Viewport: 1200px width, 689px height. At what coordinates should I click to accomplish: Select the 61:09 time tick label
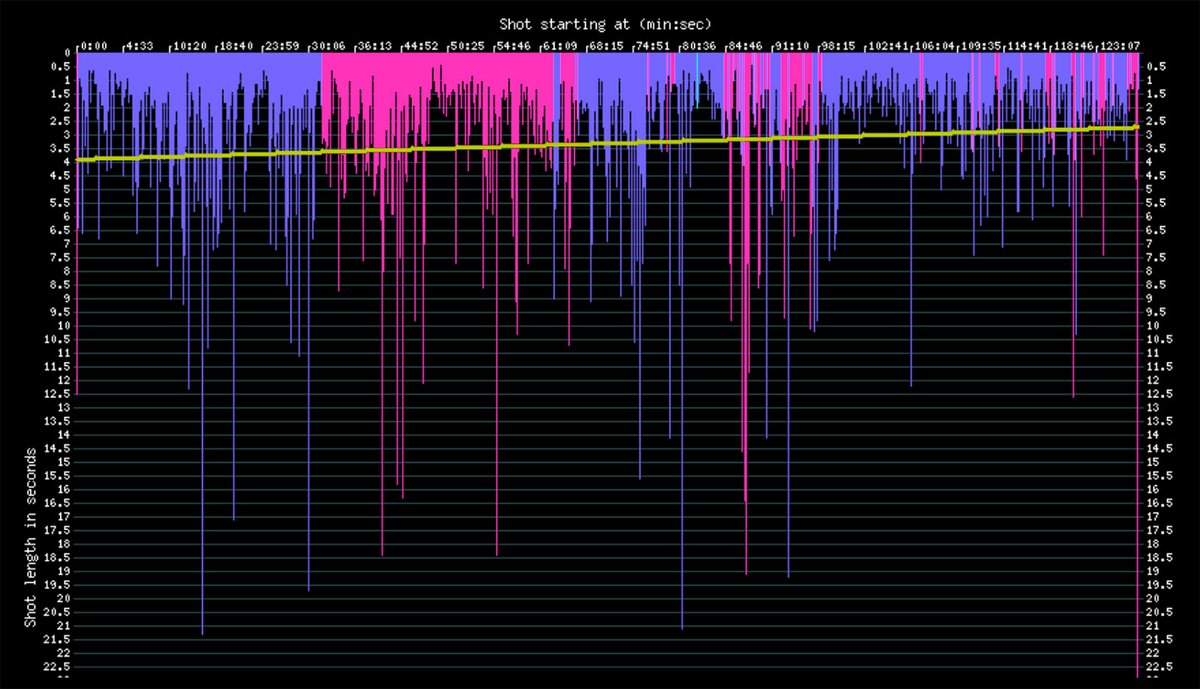click(559, 45)
